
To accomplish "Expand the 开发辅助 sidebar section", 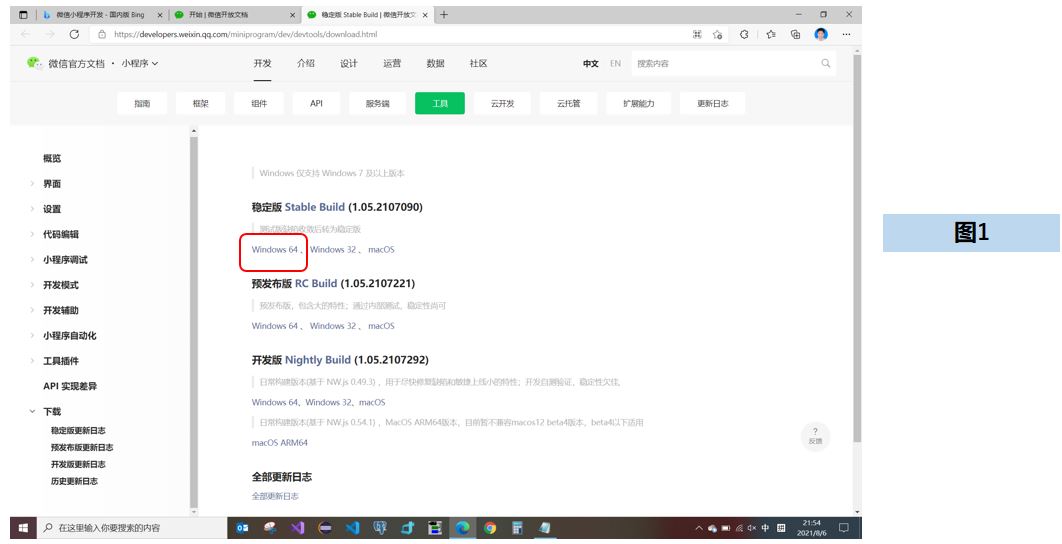I will [x=61, y=310].
